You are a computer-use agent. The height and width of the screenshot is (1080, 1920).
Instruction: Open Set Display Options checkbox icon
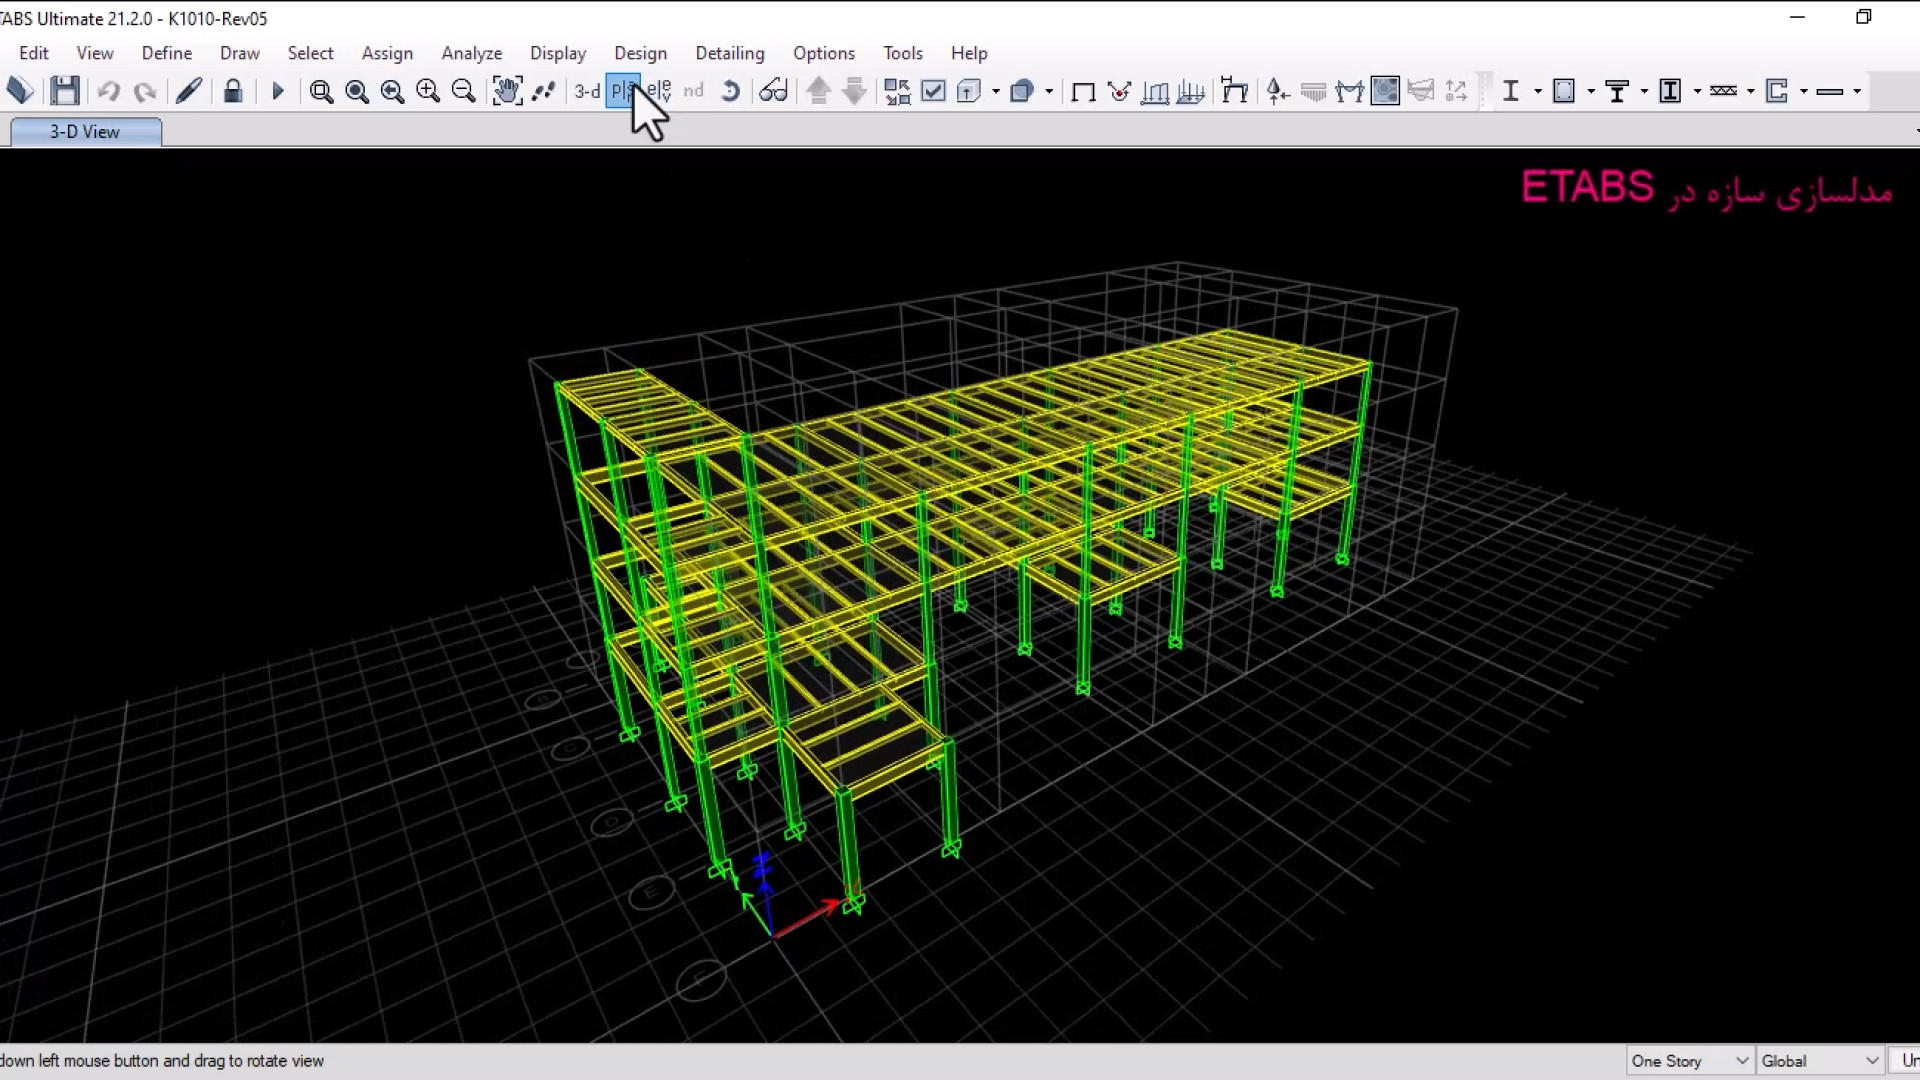[934, 92]
